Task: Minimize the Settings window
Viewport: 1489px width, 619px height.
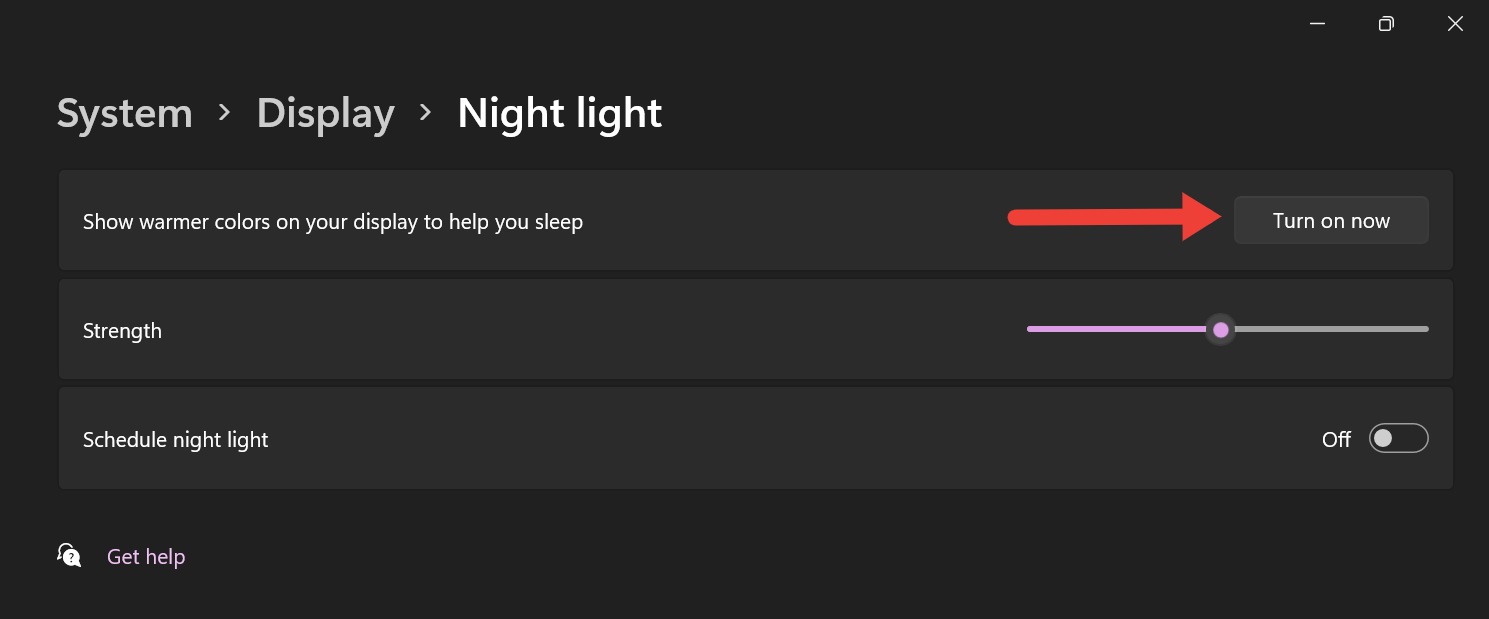Action: coord(1317,24)
